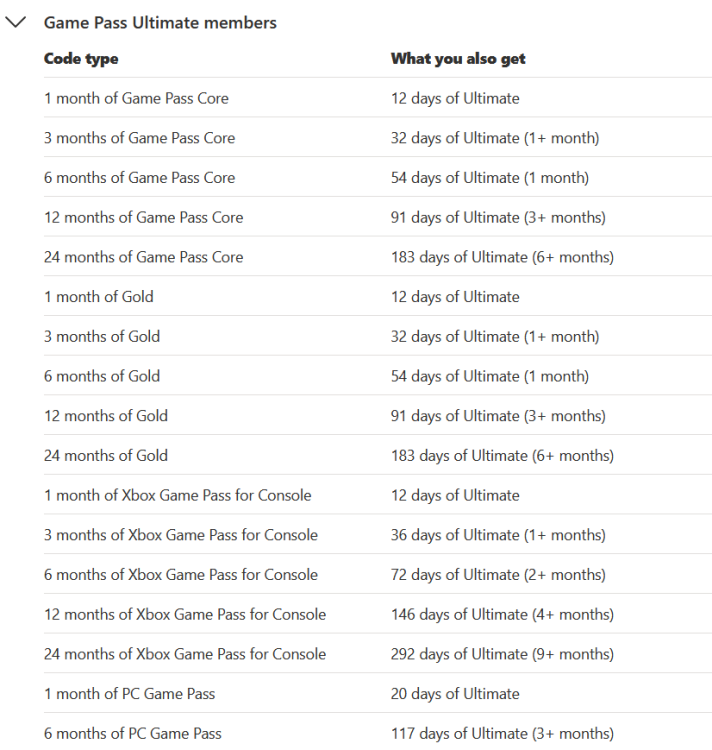Click 54 days of Ultimate for Core
712x750 pixels.
pyautogui.click(x=489, y=178)
